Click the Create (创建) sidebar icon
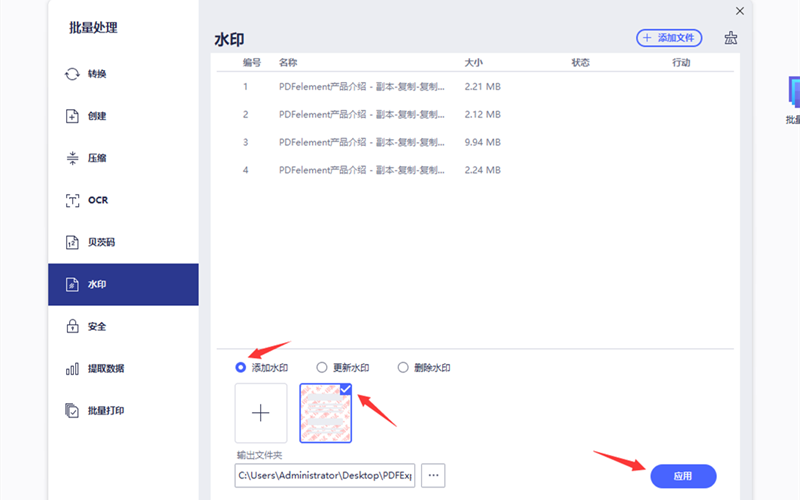The height and width of the screenshot is (500, 800). pyautogui.click(x=72, y=116)
